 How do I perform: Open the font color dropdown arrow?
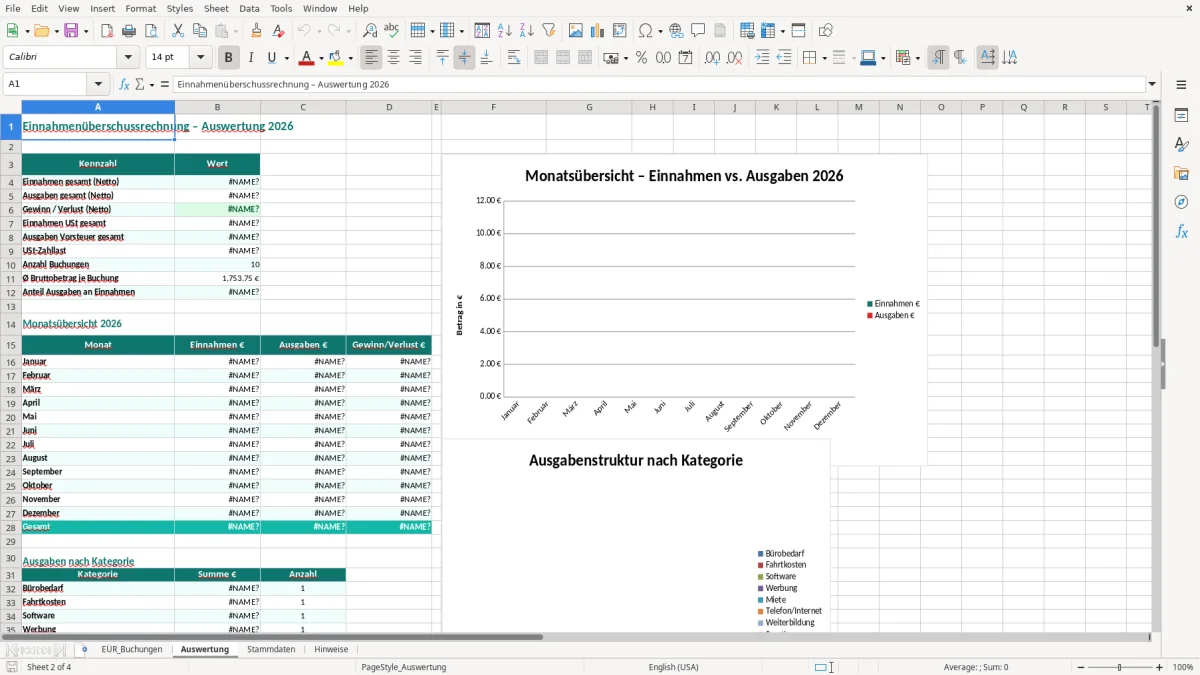coord(321,58)
